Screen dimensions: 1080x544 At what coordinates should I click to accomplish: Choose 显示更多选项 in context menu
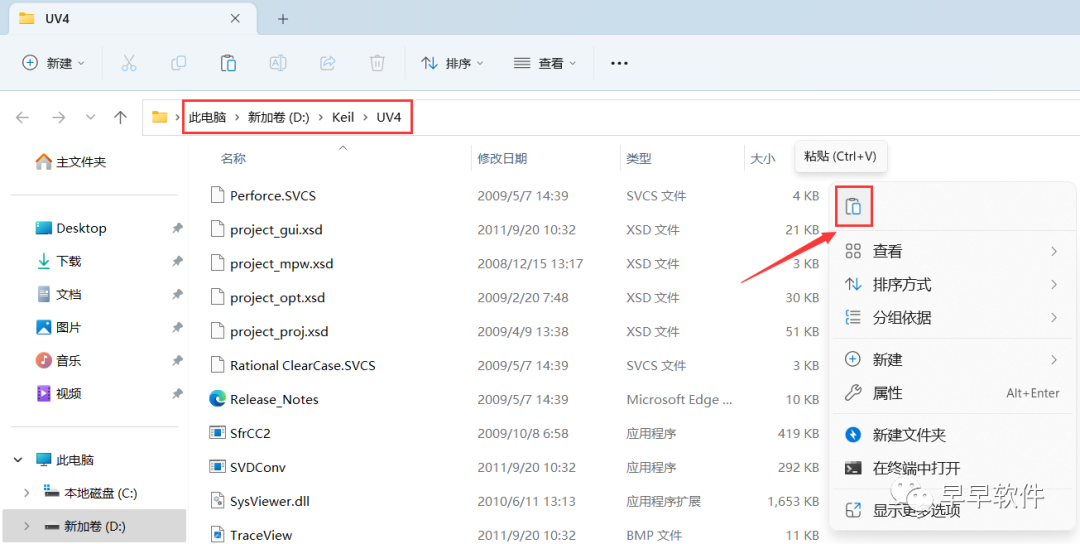coord(952,510)
